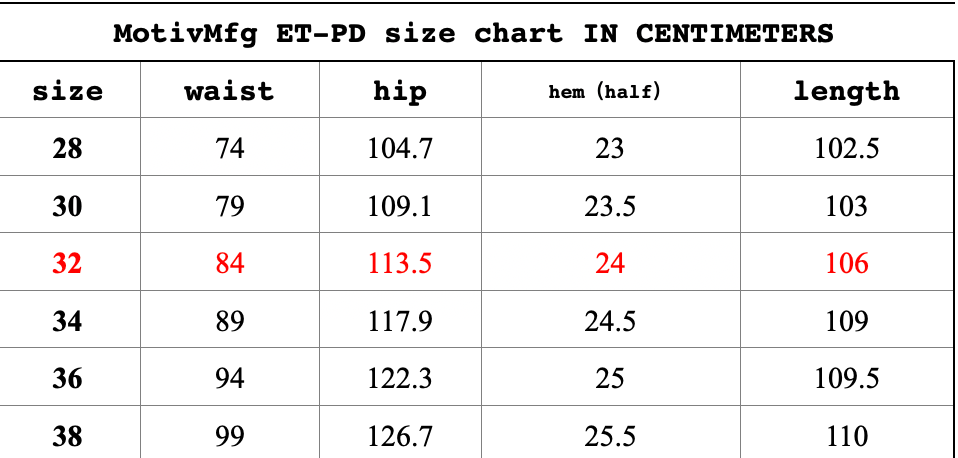
Task: Select the "length" column header
Action: (x=846, y=92)
